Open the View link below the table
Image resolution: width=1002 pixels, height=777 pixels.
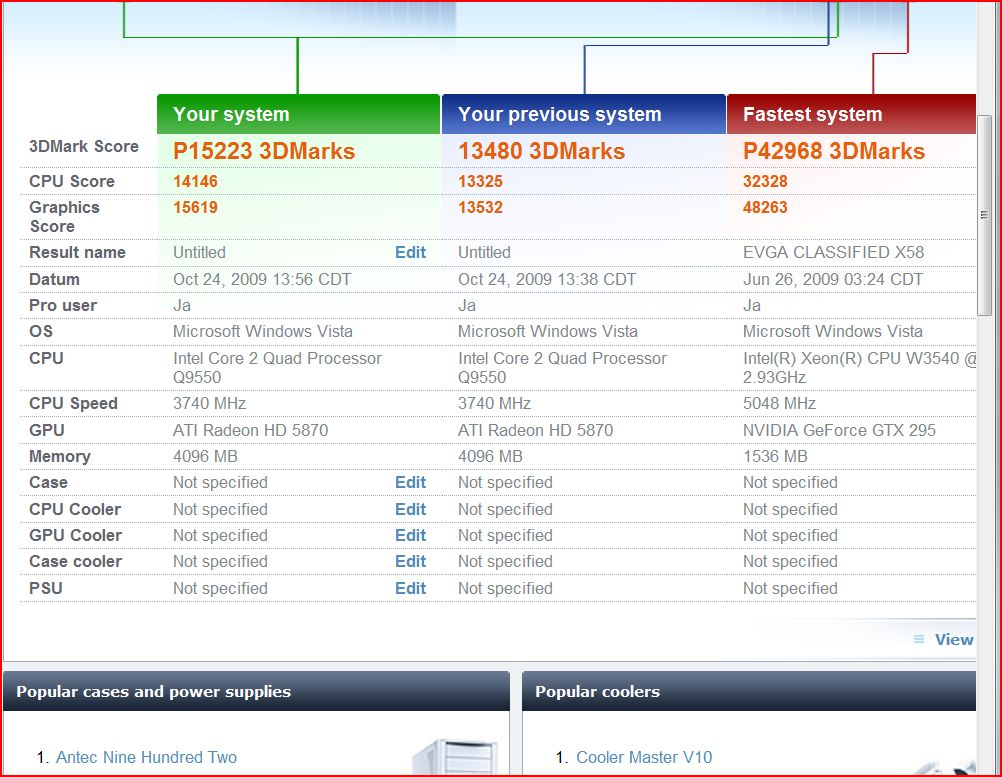[x=954, y=640]
